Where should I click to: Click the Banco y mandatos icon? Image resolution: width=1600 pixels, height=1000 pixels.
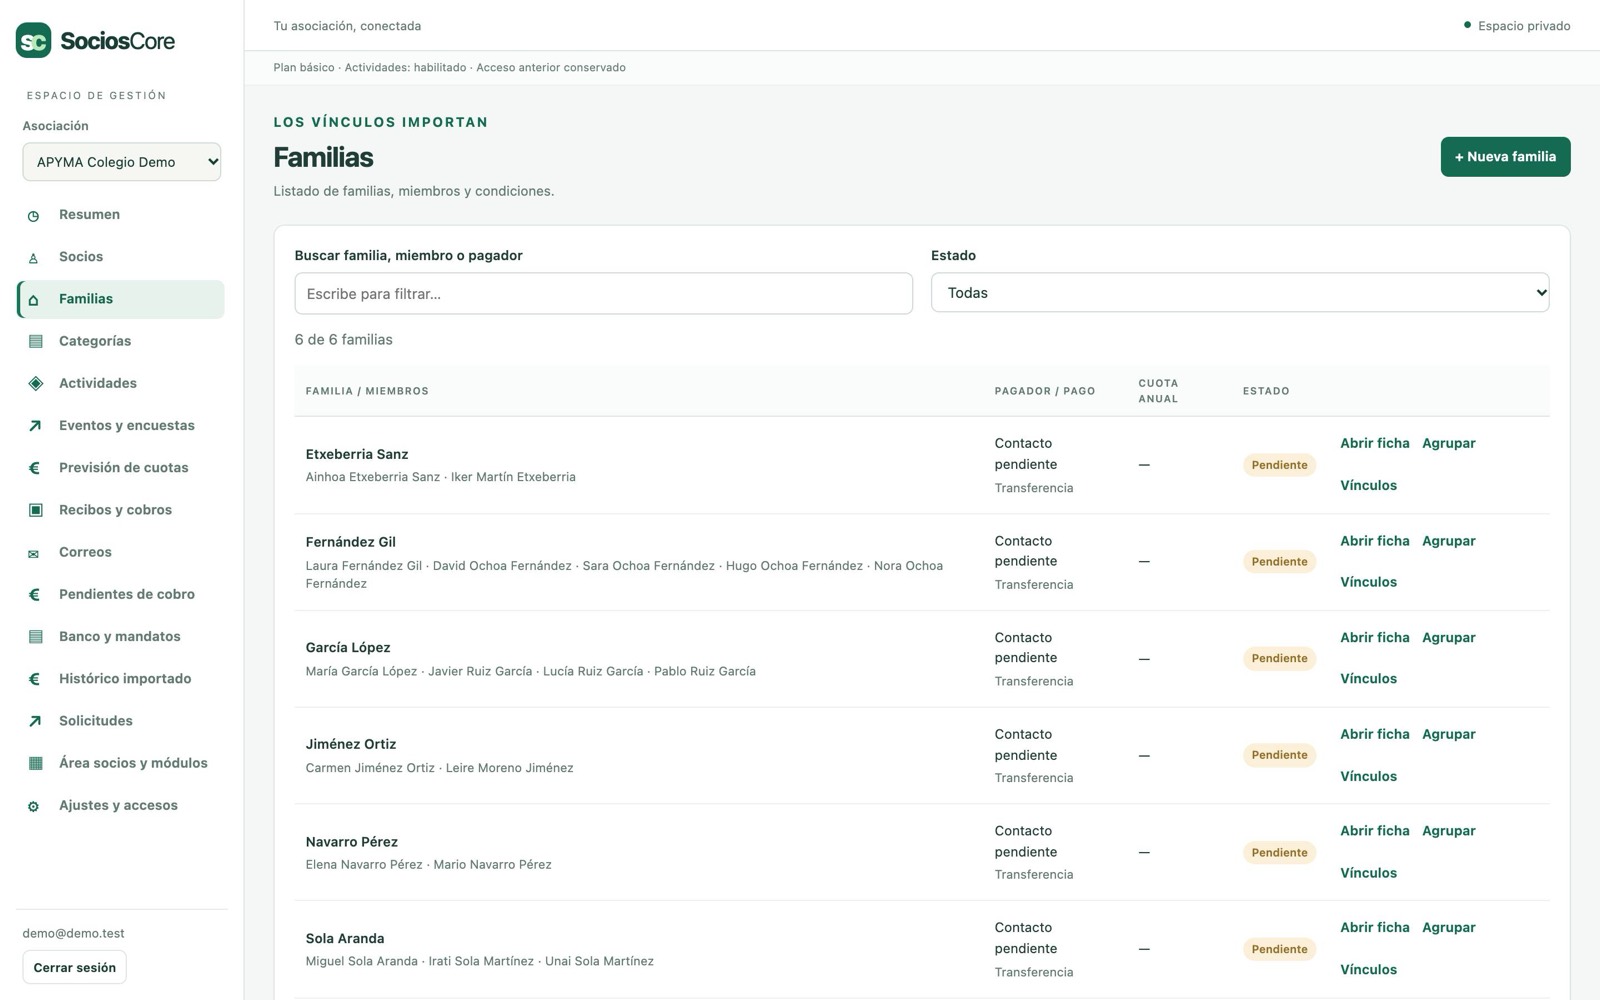point(36,637)
